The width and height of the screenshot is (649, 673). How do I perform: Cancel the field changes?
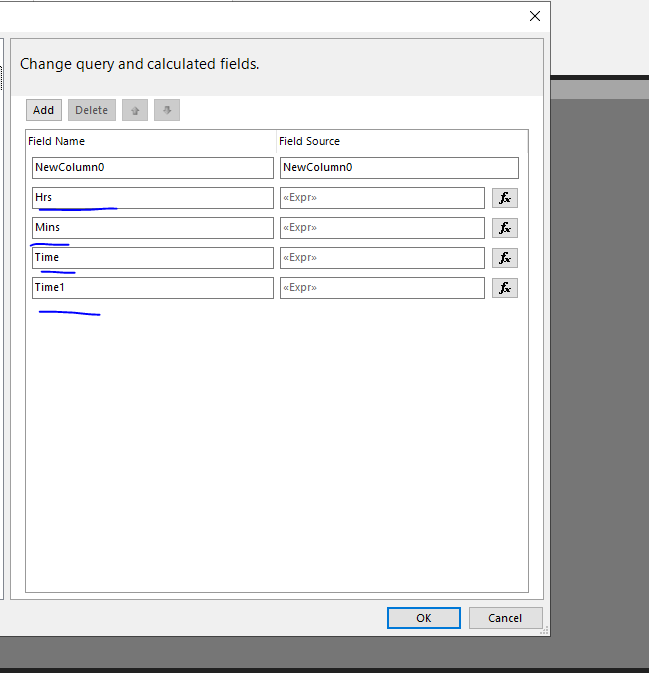coord(505,618)
